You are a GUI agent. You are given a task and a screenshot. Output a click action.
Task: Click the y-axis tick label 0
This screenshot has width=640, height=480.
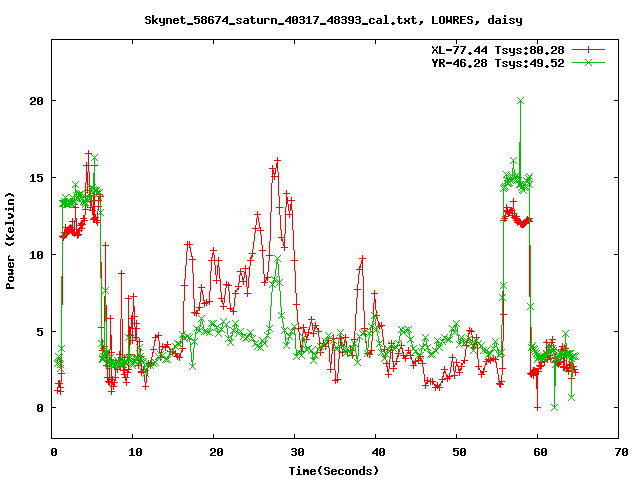[40, 408]
